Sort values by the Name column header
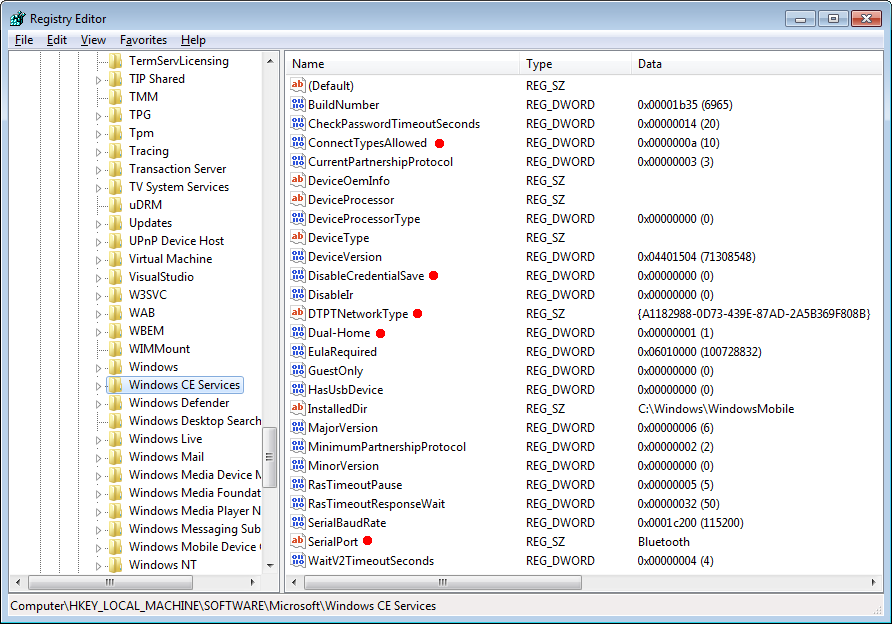Viewport: 892px width, 624px height. 402,64
